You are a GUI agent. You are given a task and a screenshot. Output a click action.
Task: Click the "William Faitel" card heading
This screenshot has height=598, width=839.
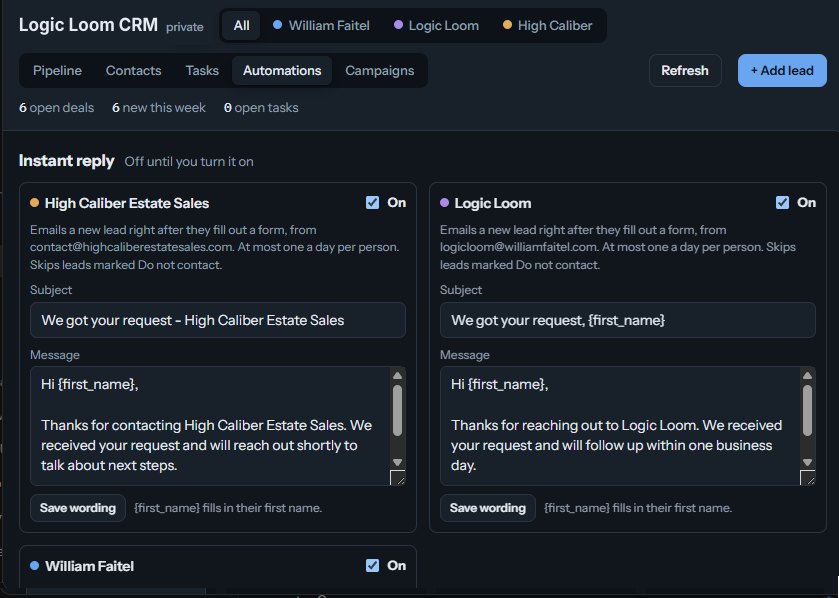pos(89,566)
